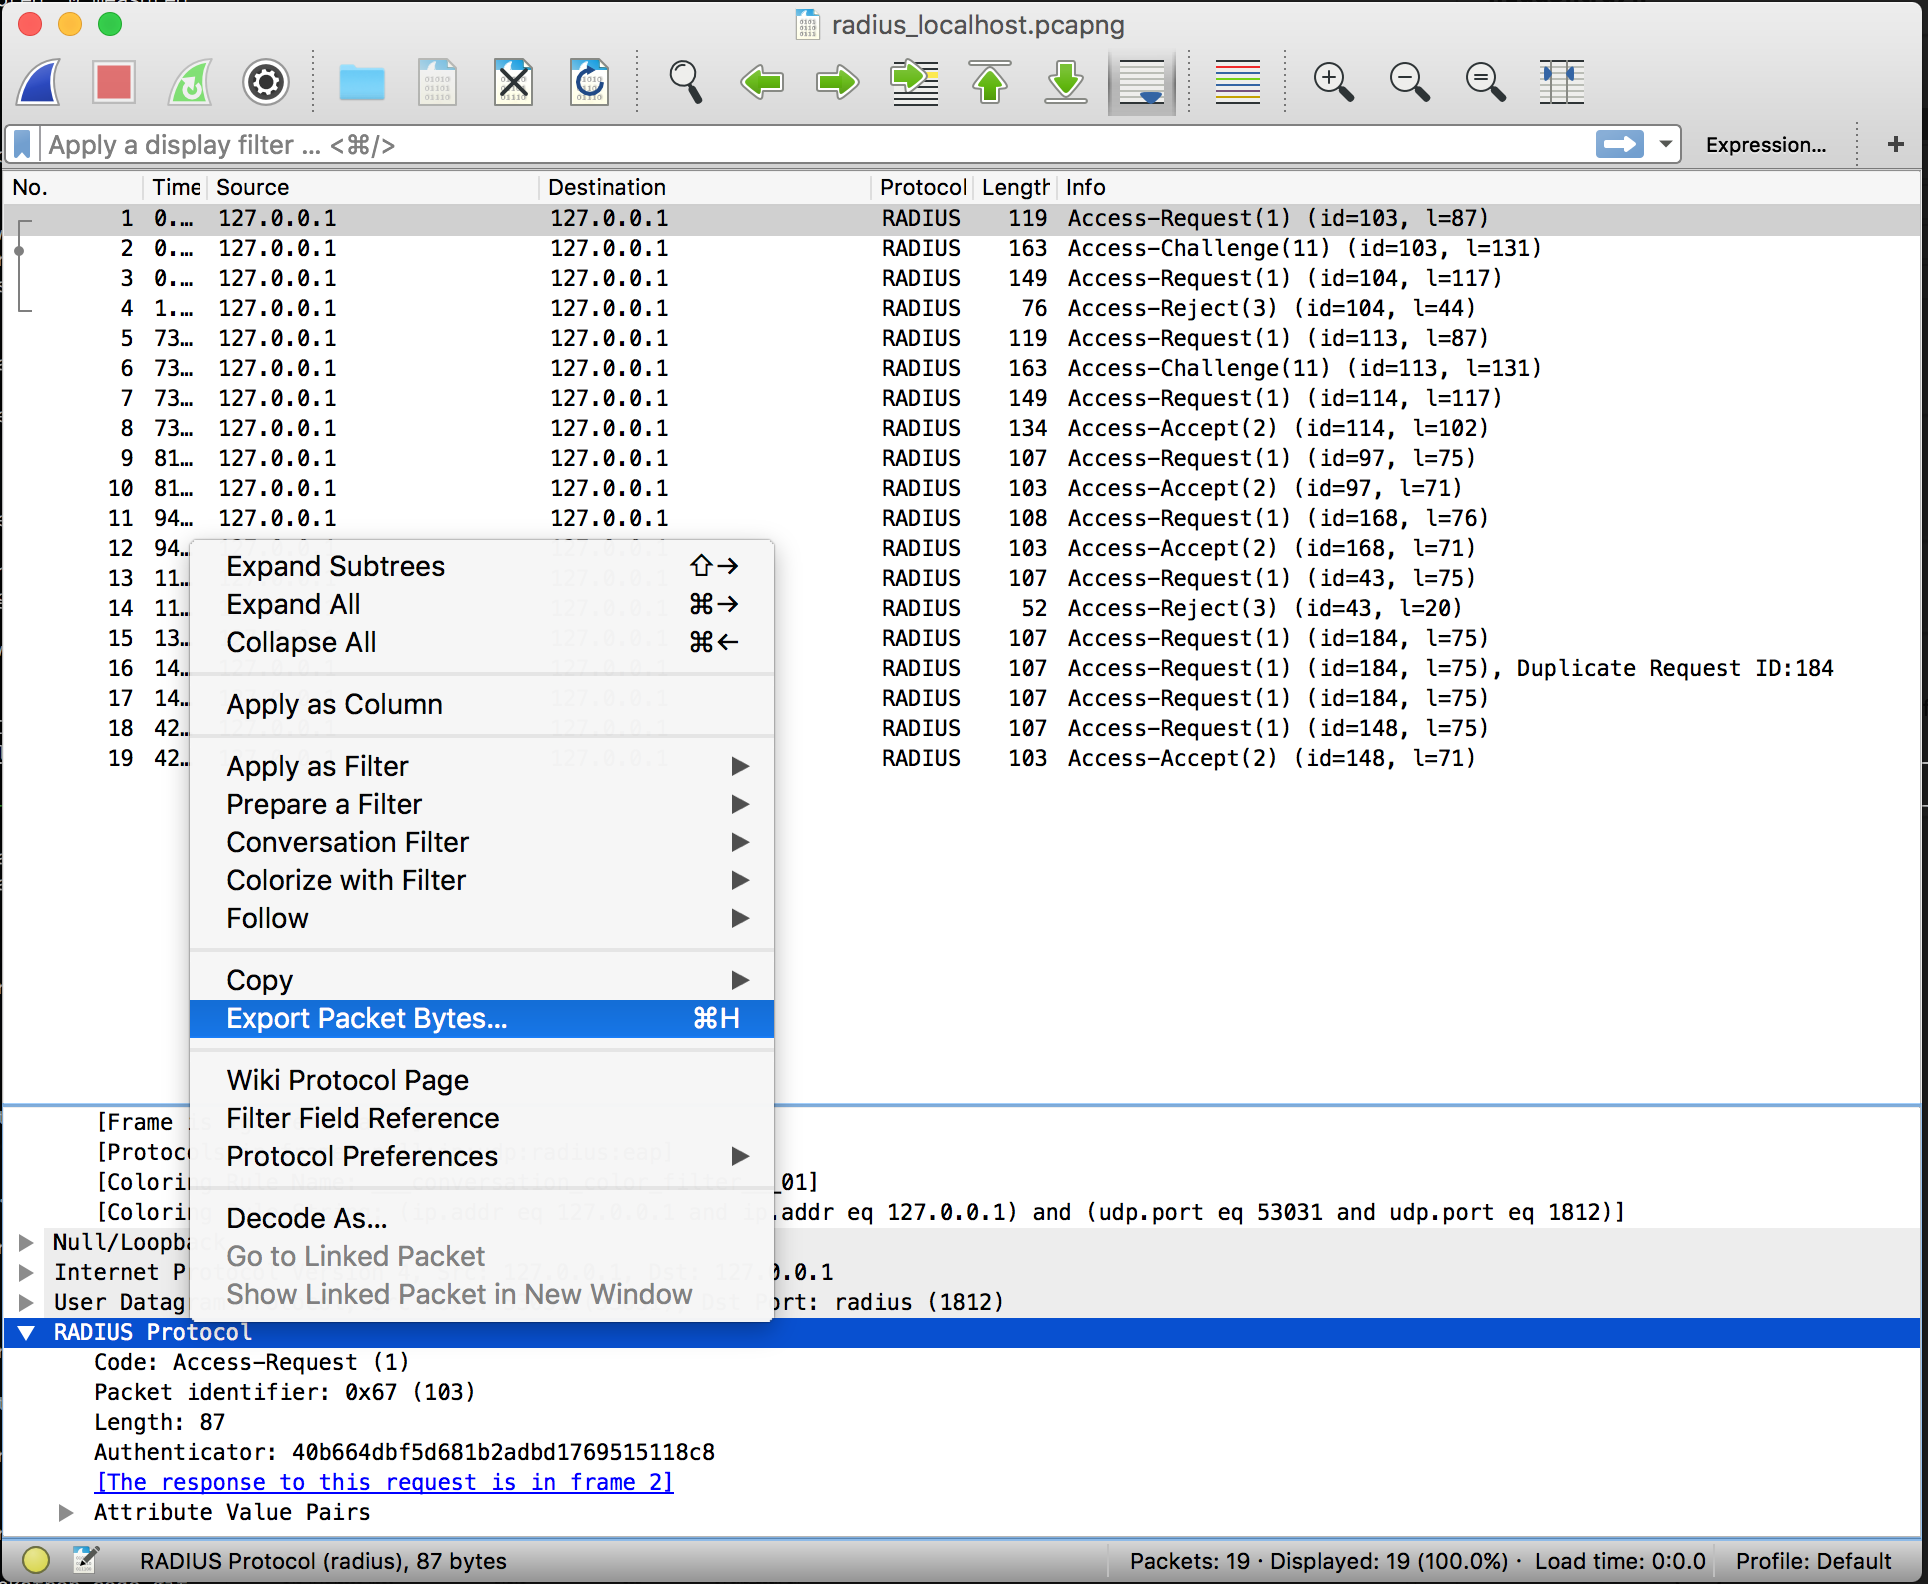1928x1584 pixels.
Task: Open the filter history dropdown arrow
Action: pos(1666,145)
